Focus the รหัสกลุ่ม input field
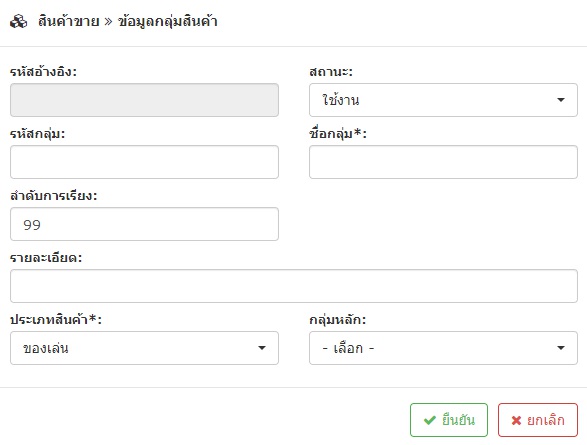This screenshot has width=587, height=445. (144, 162)
